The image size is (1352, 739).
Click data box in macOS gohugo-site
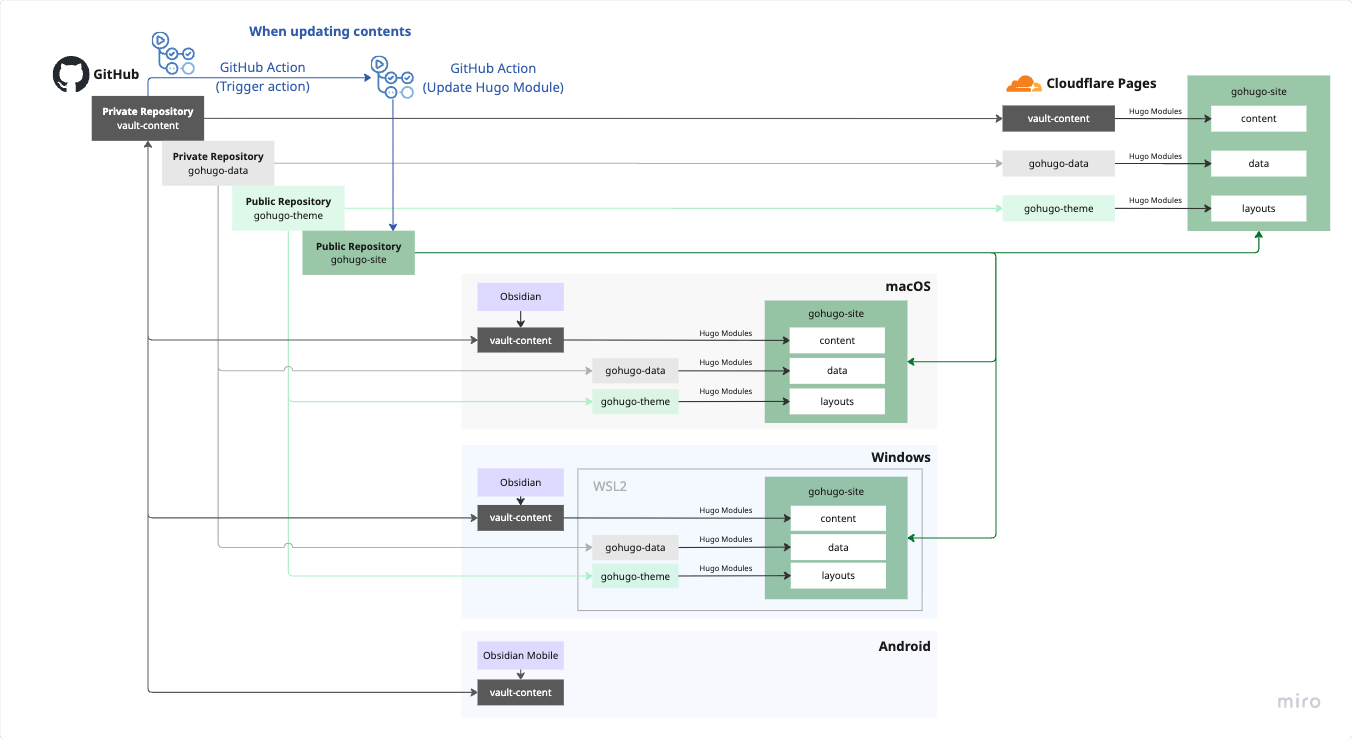[837, 370]
